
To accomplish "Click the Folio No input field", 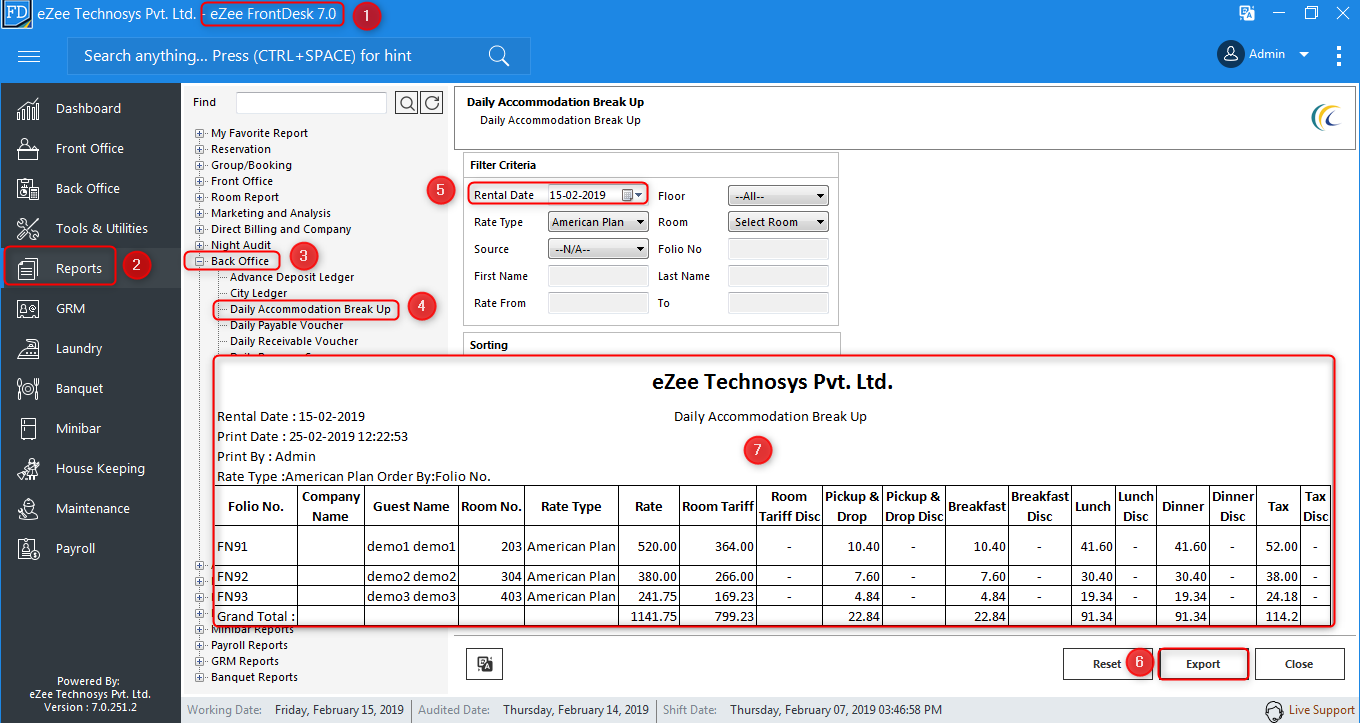I will tap(778, 249).
